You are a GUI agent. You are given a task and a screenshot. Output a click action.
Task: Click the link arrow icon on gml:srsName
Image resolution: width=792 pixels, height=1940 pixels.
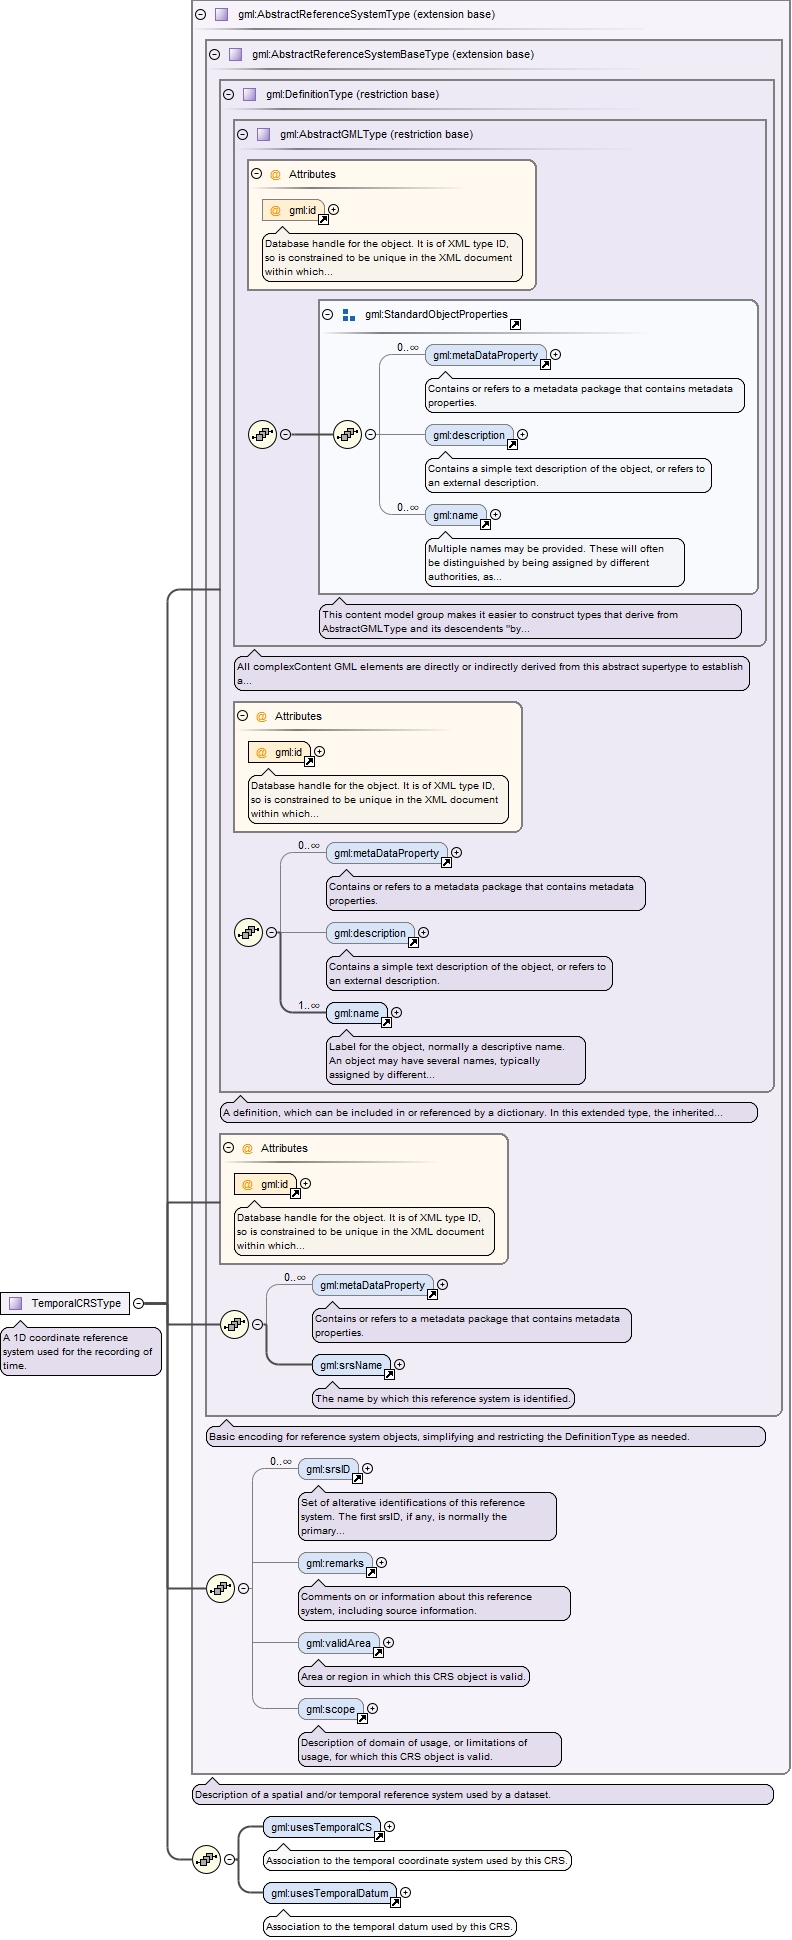click(x=388, y=1374)
